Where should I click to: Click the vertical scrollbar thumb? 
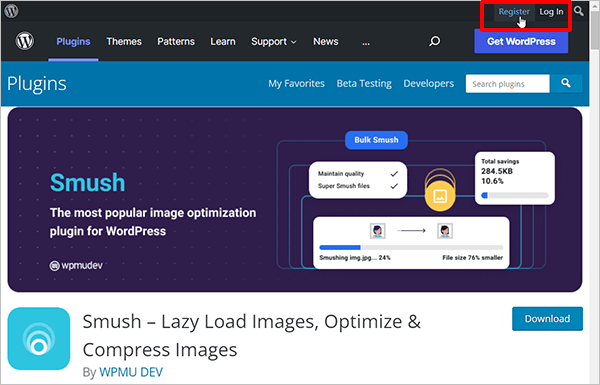tap(595, 29)
